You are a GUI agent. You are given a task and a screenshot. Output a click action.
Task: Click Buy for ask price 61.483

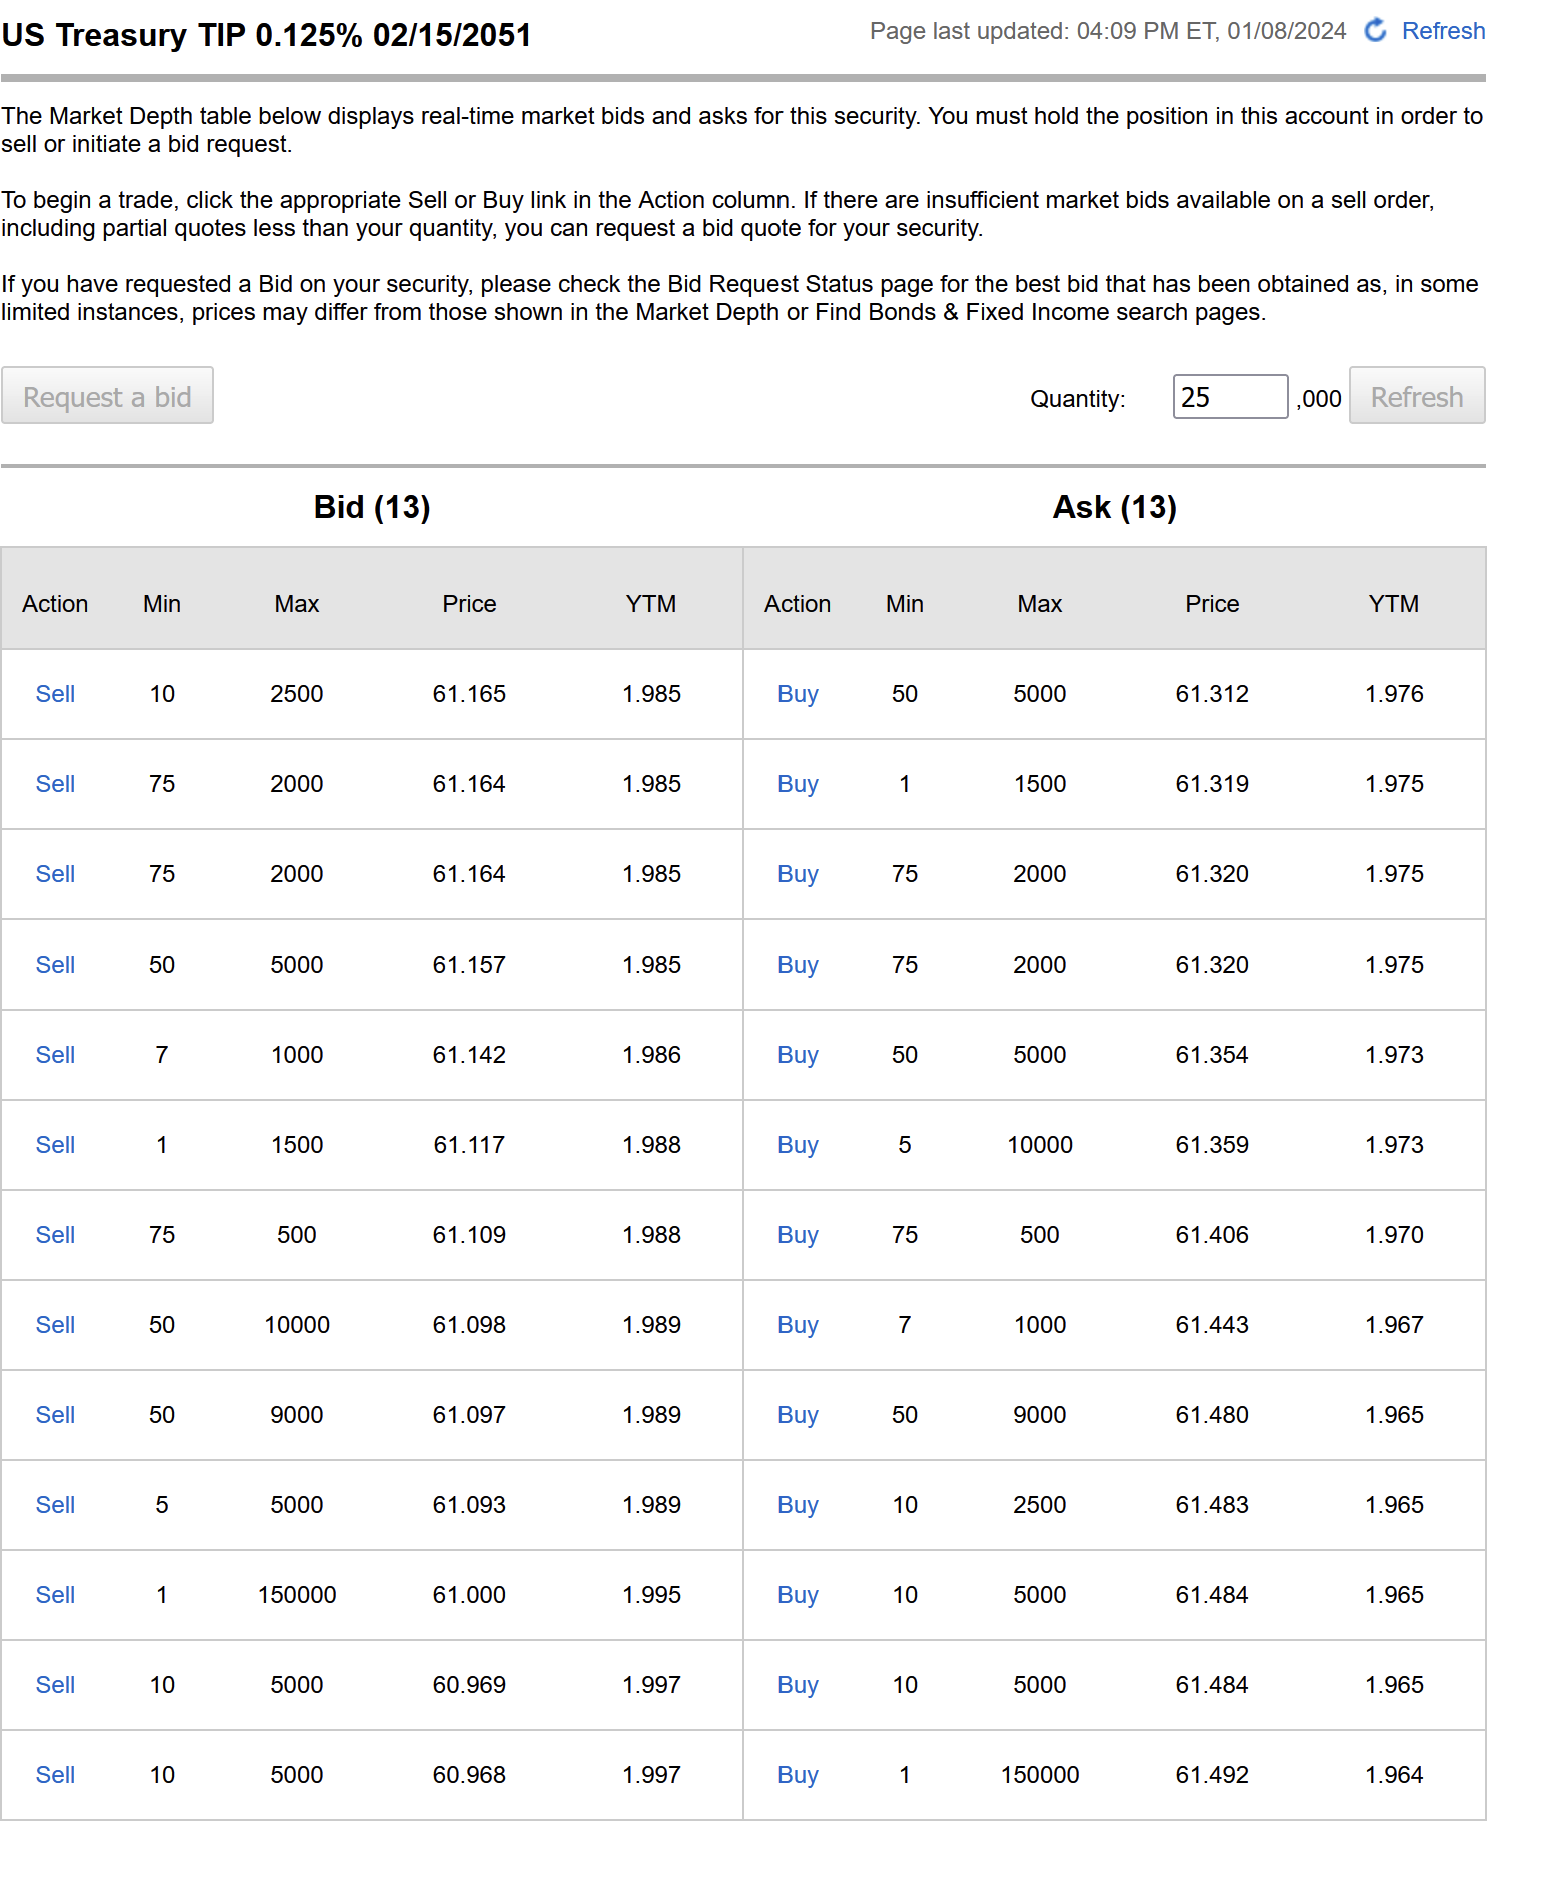798,1505
